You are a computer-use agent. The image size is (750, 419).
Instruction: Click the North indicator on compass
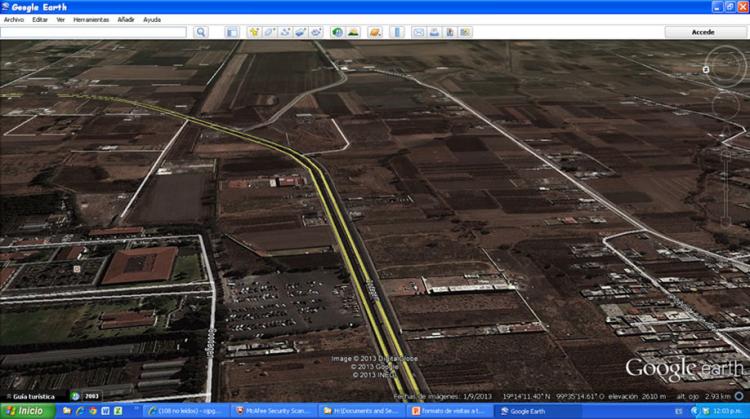tap(706, 69)
